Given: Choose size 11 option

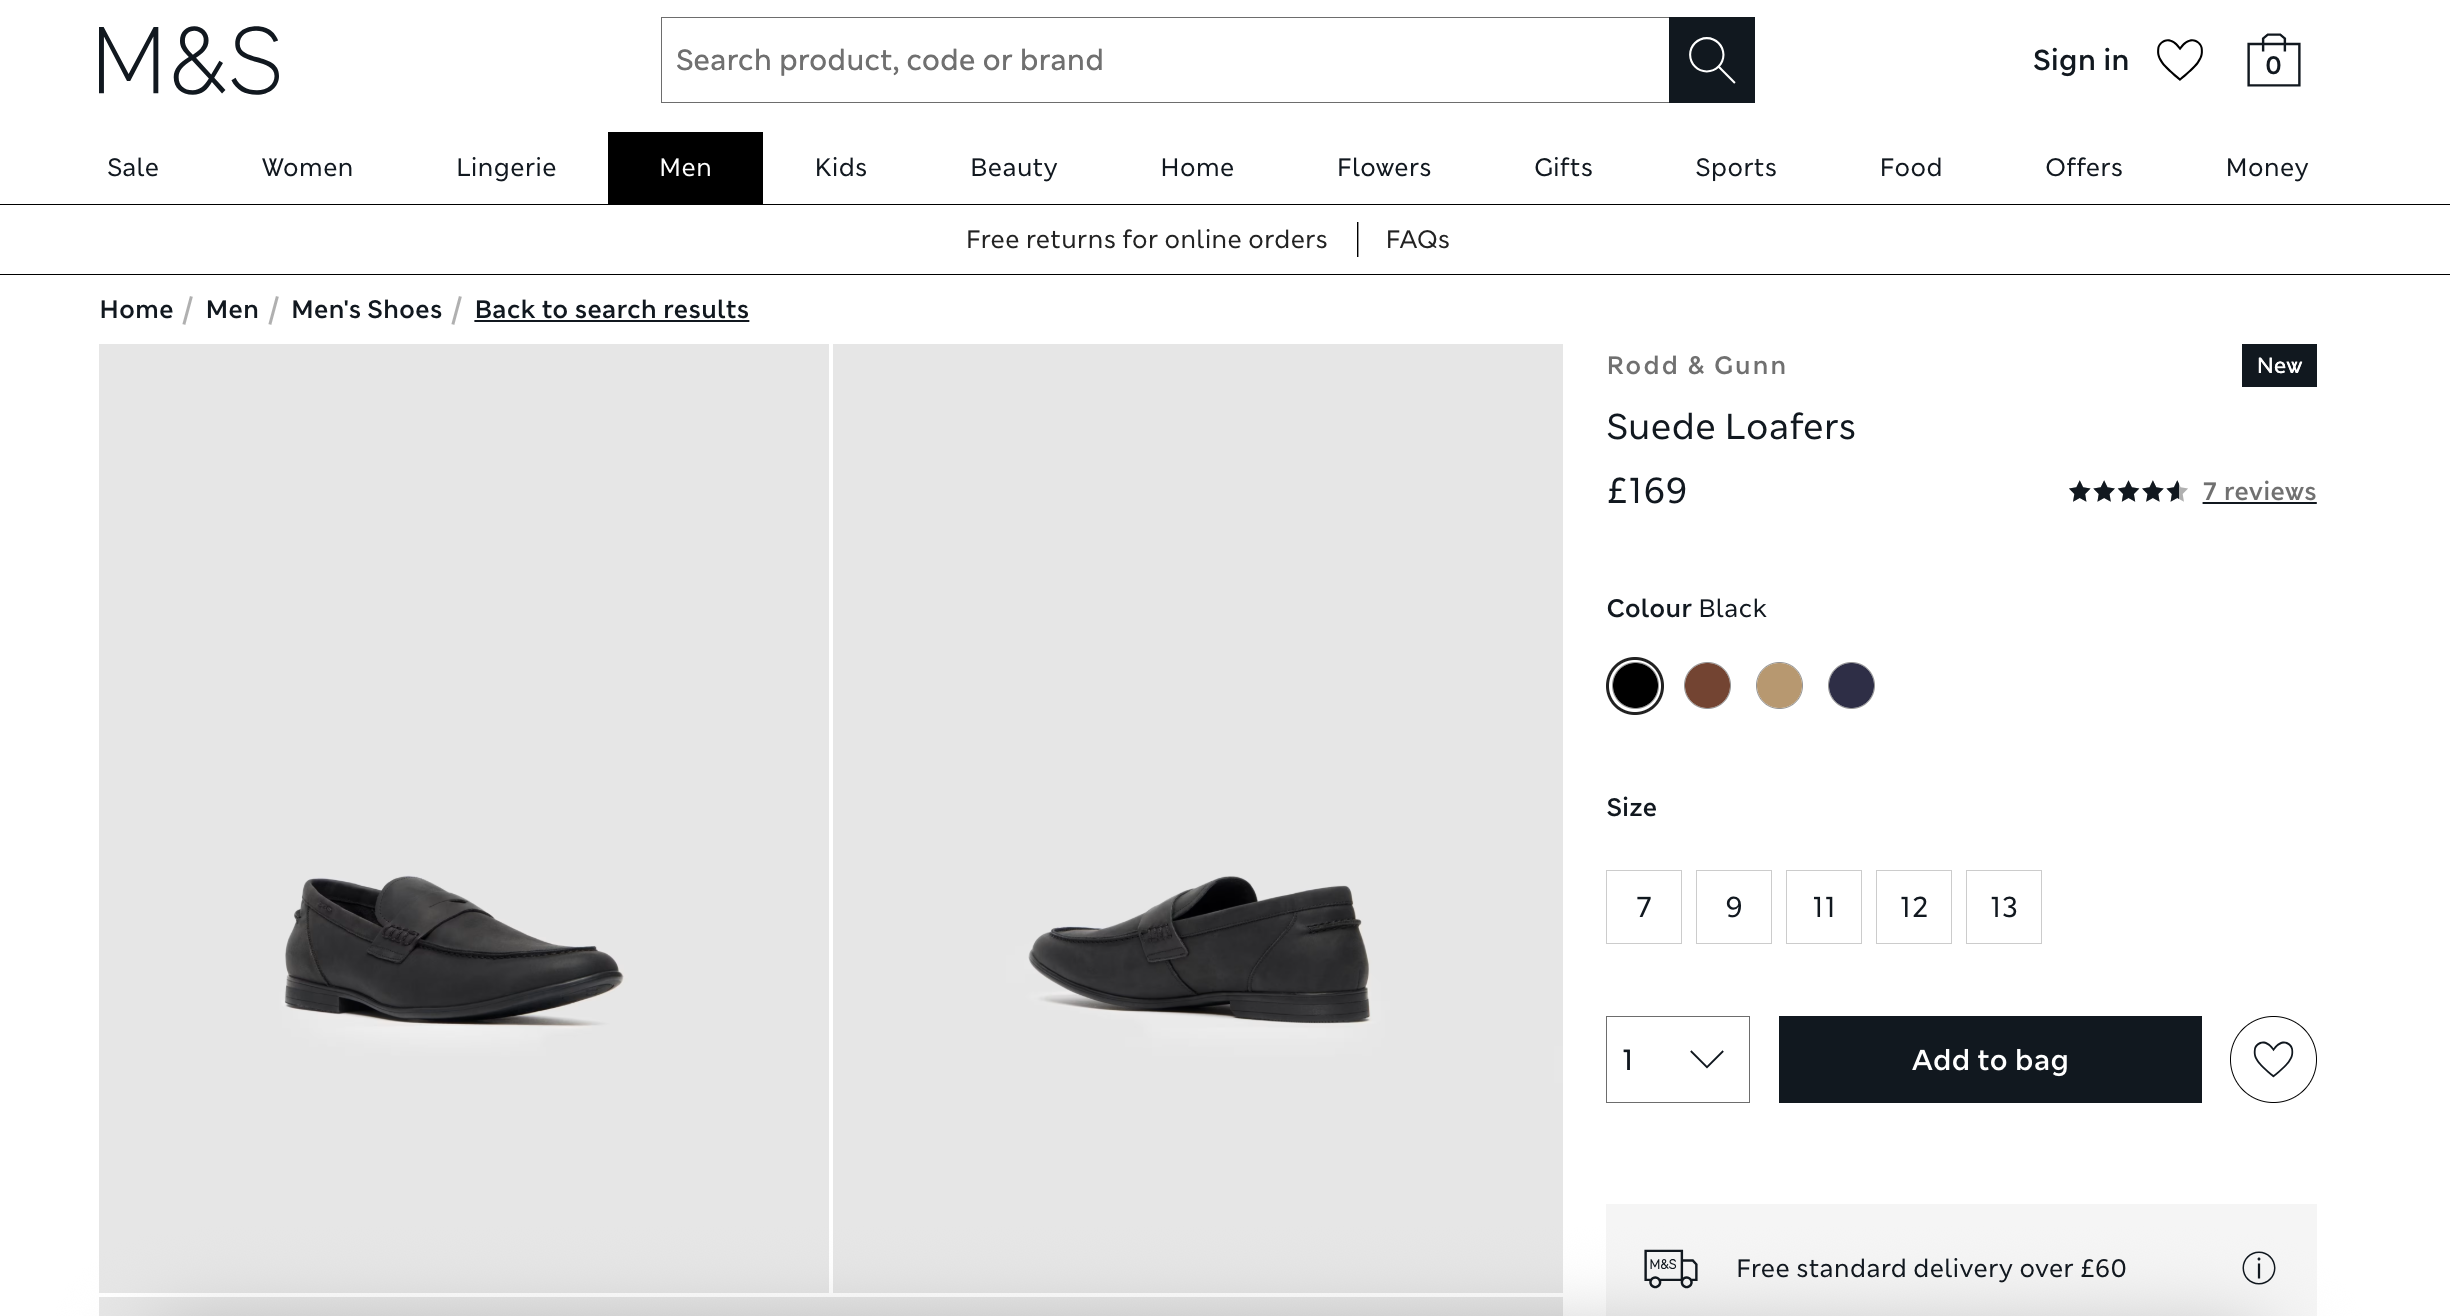Looking at the screenshot, I should tap(1823, 907).
